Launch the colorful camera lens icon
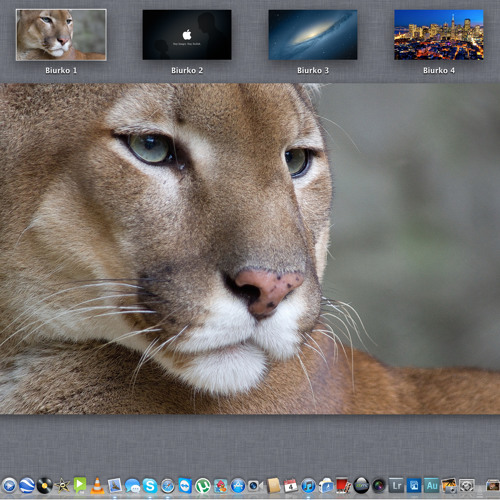Image resolution: width=500 pixels, height=500 pixels. click(x=379, y=486)
